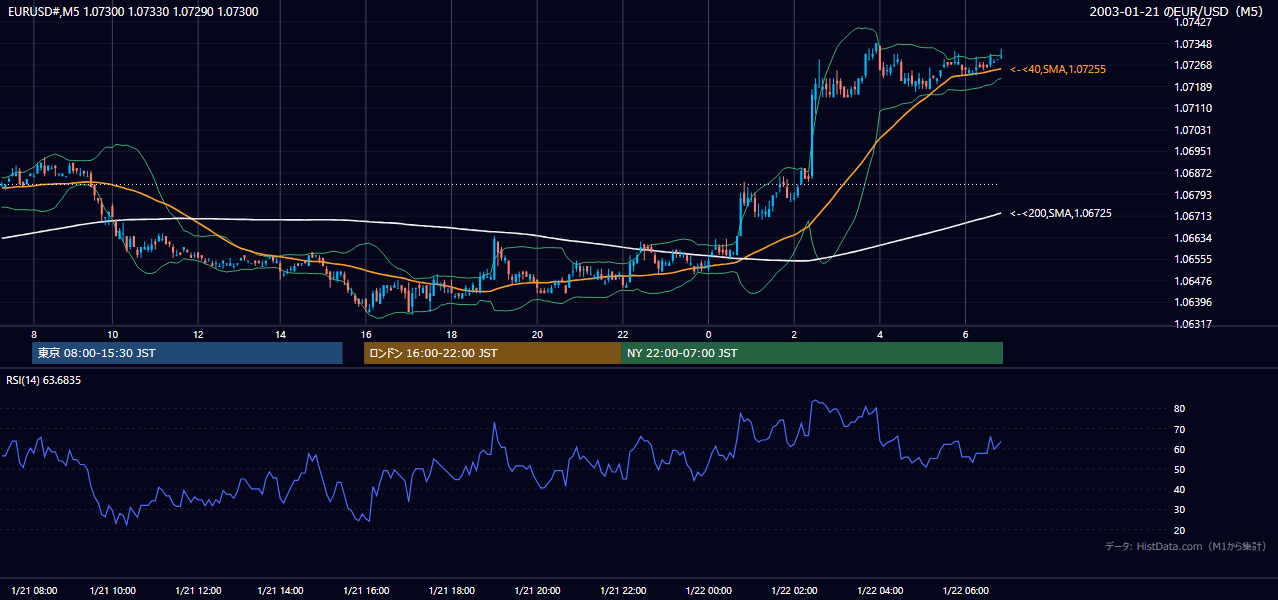Click the HistData.com data source credit

pyautogui.click(x=1186, y=546)
